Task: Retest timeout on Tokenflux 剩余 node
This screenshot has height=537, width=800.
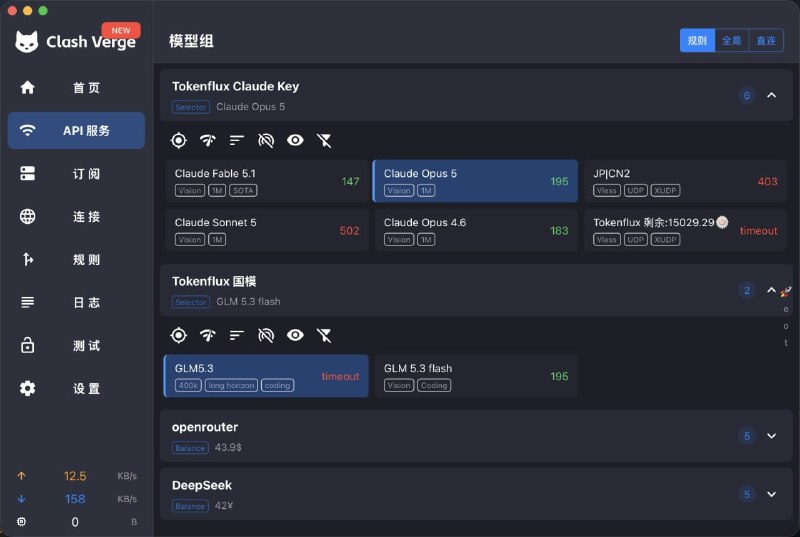Action: click(759, 231)
